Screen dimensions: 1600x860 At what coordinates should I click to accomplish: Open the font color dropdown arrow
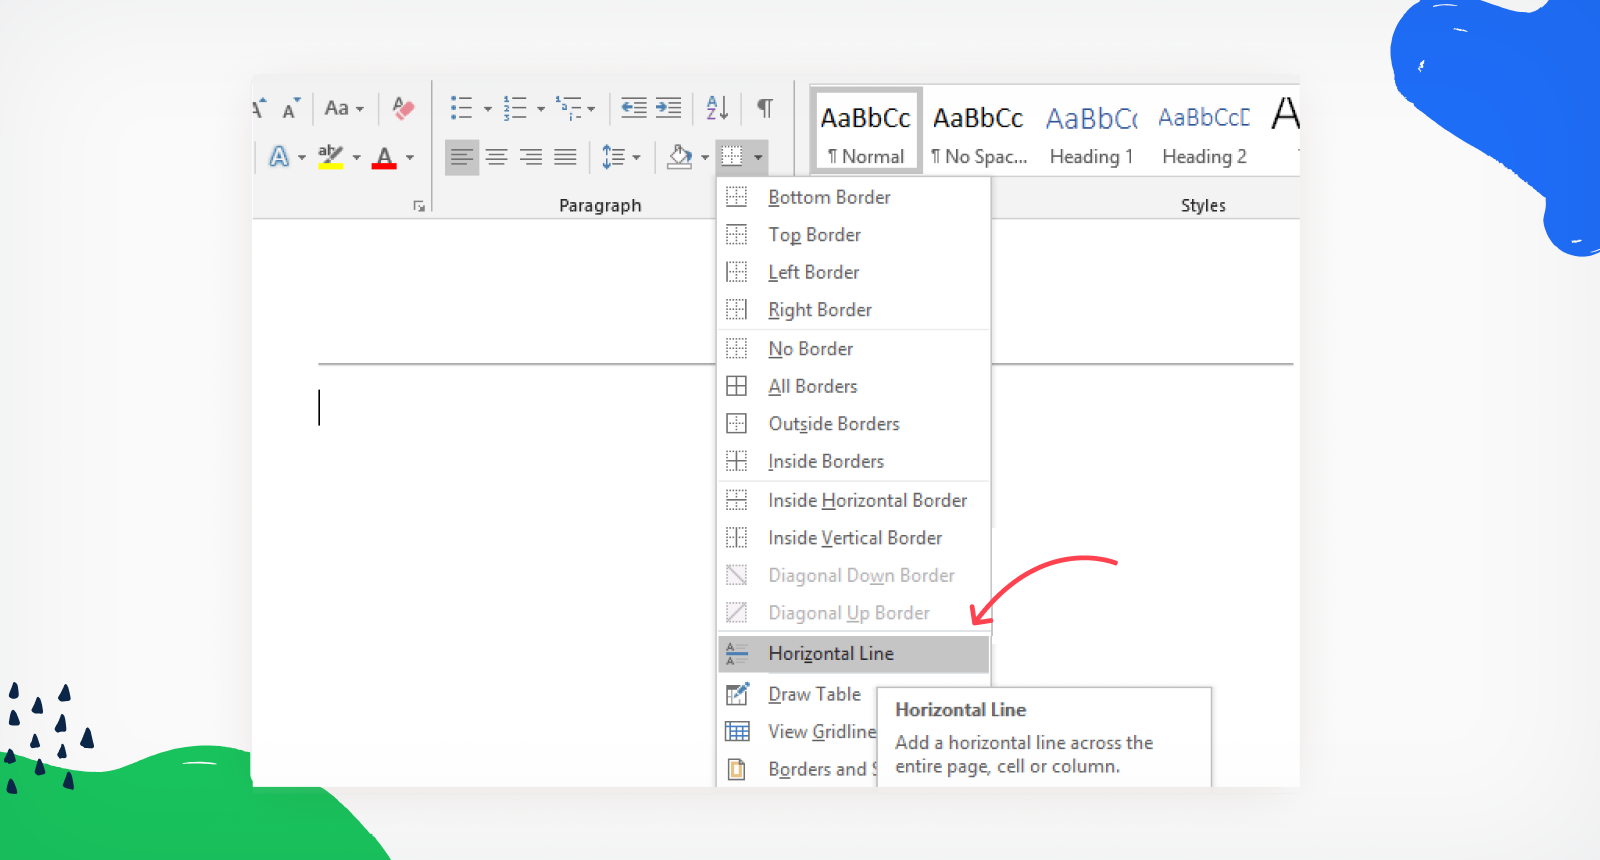point(410,158)
